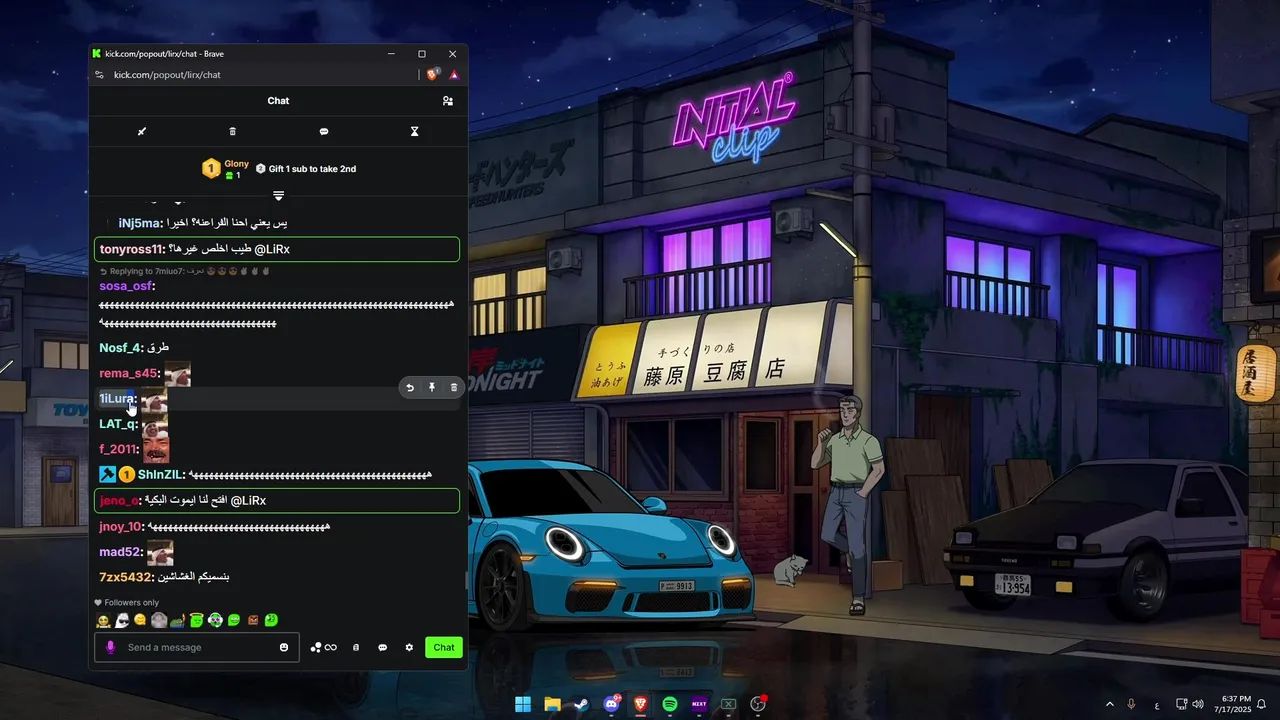Open emote image in mad52's message
1280x720 pixels.
pyautogui.click(x=160, y=552)
